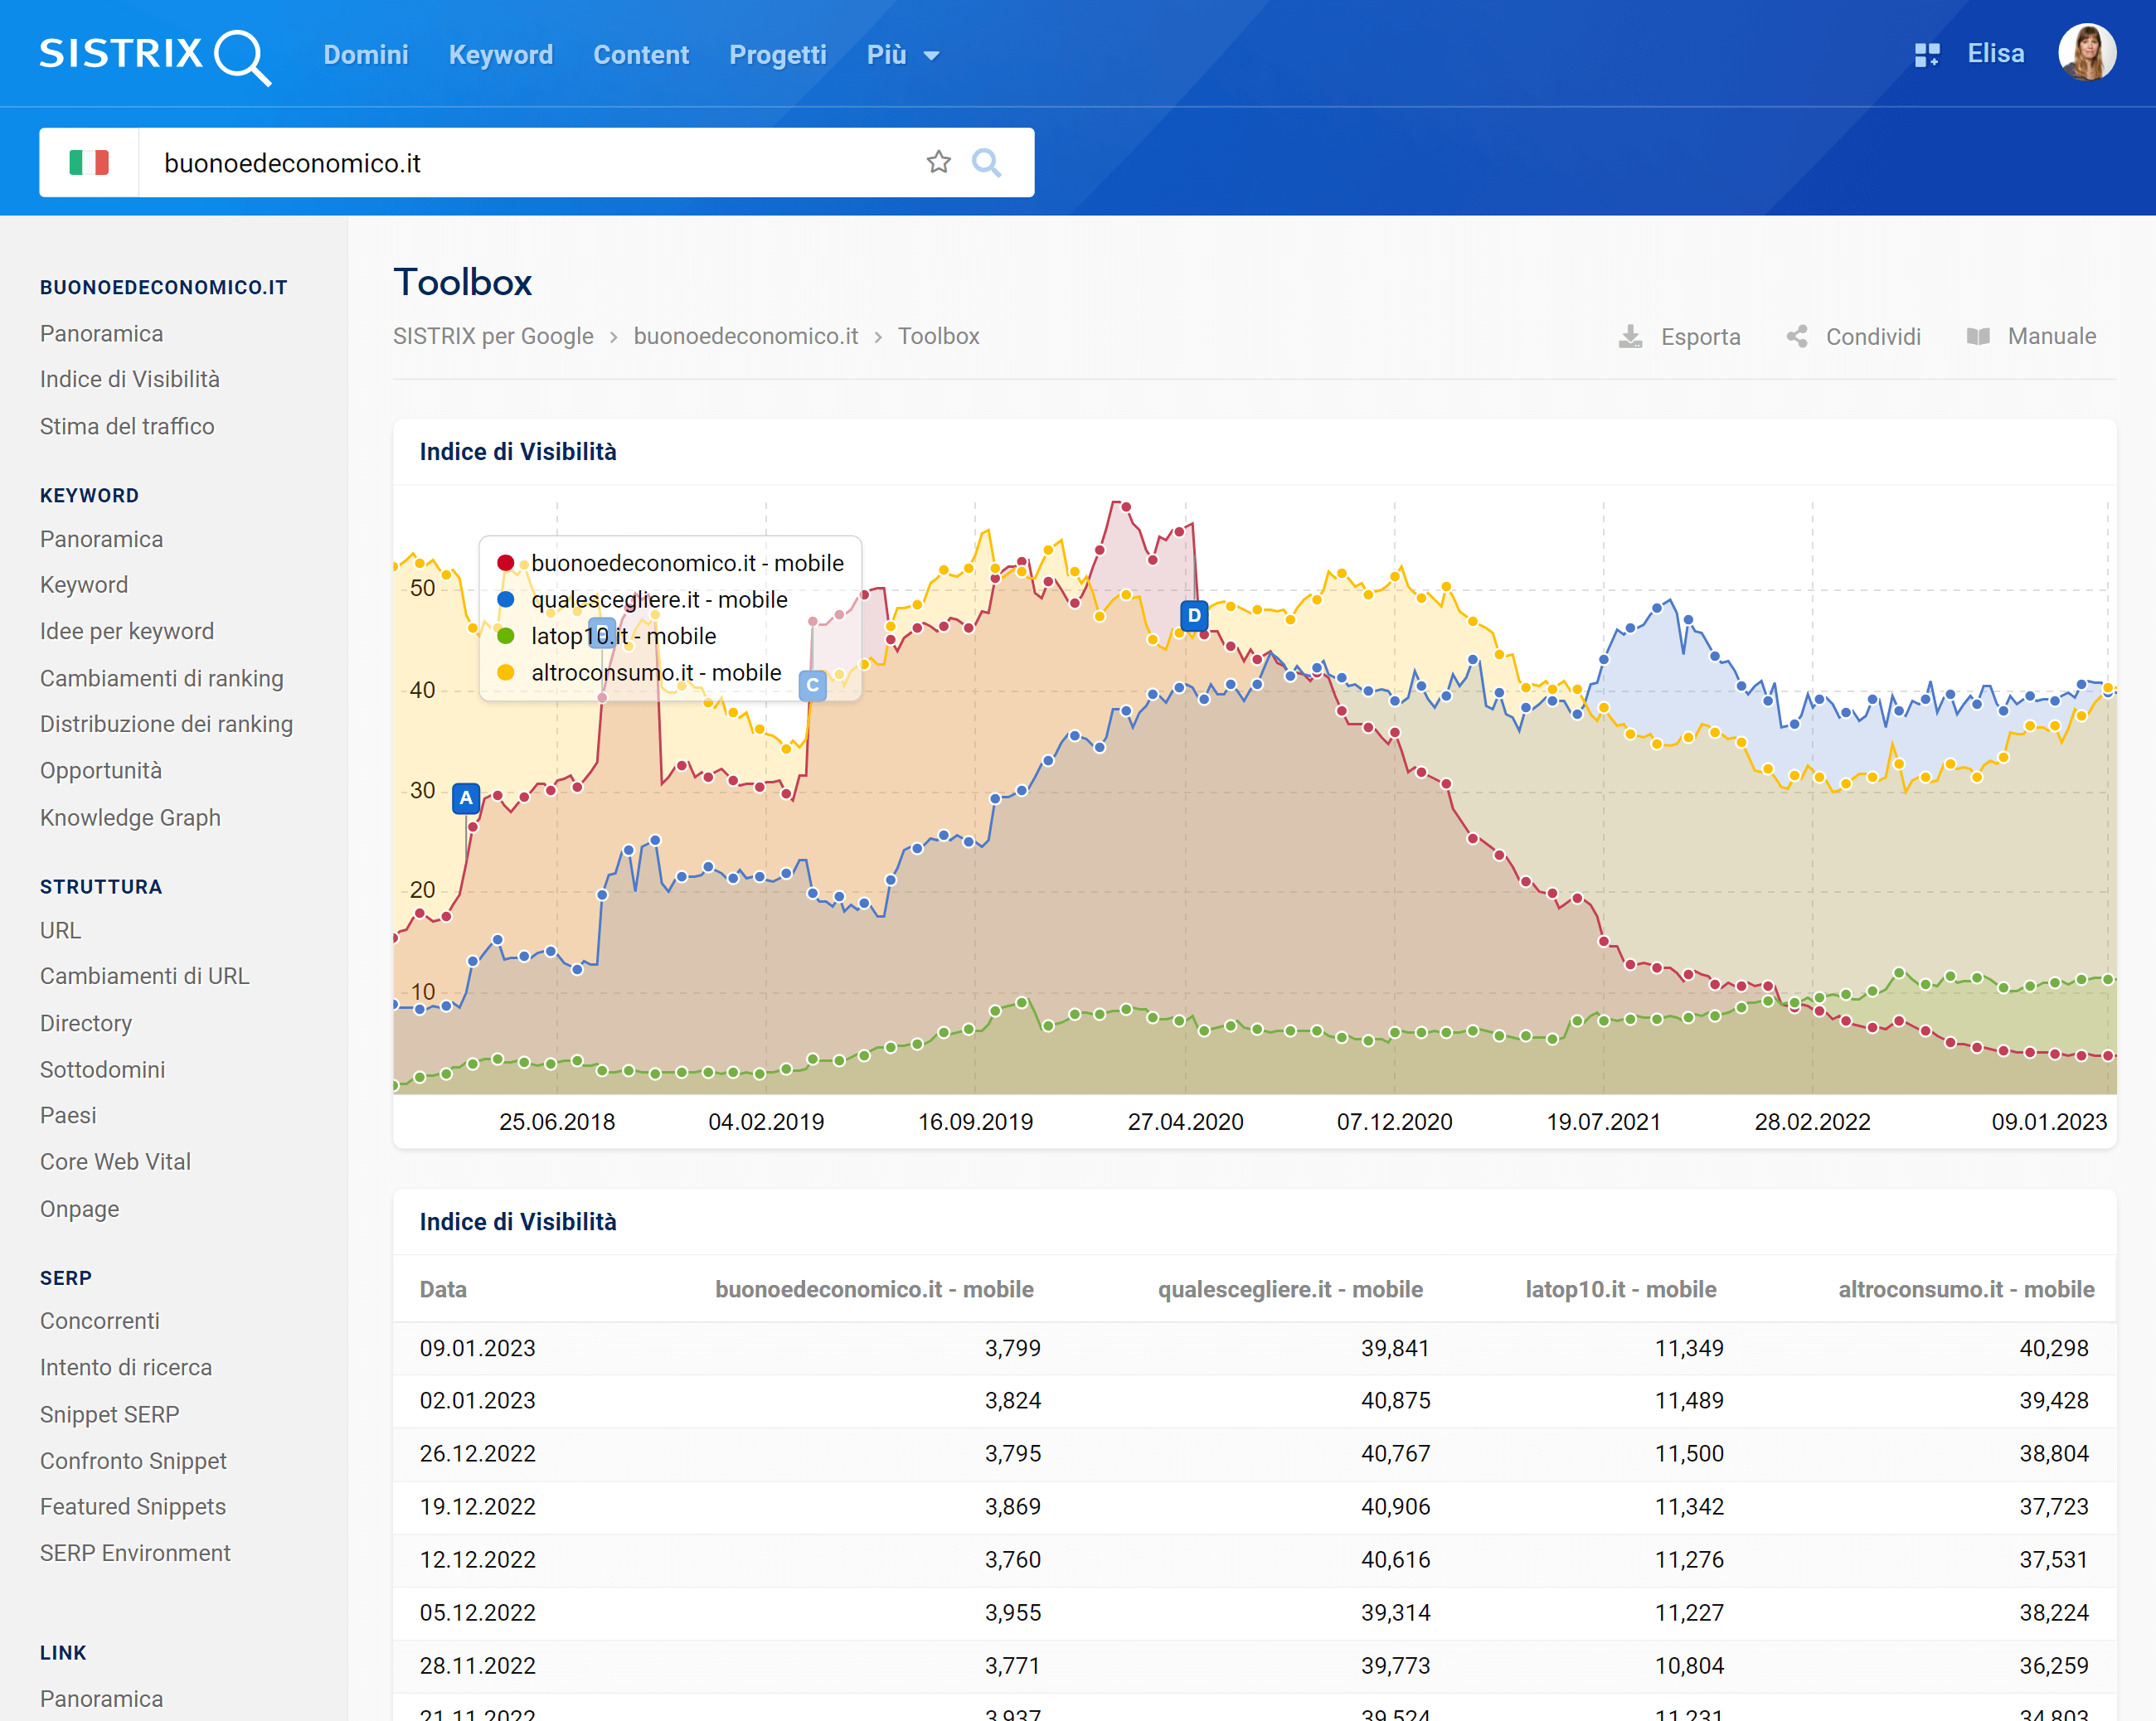Open Knowledge Graph in sidebar

130,818
